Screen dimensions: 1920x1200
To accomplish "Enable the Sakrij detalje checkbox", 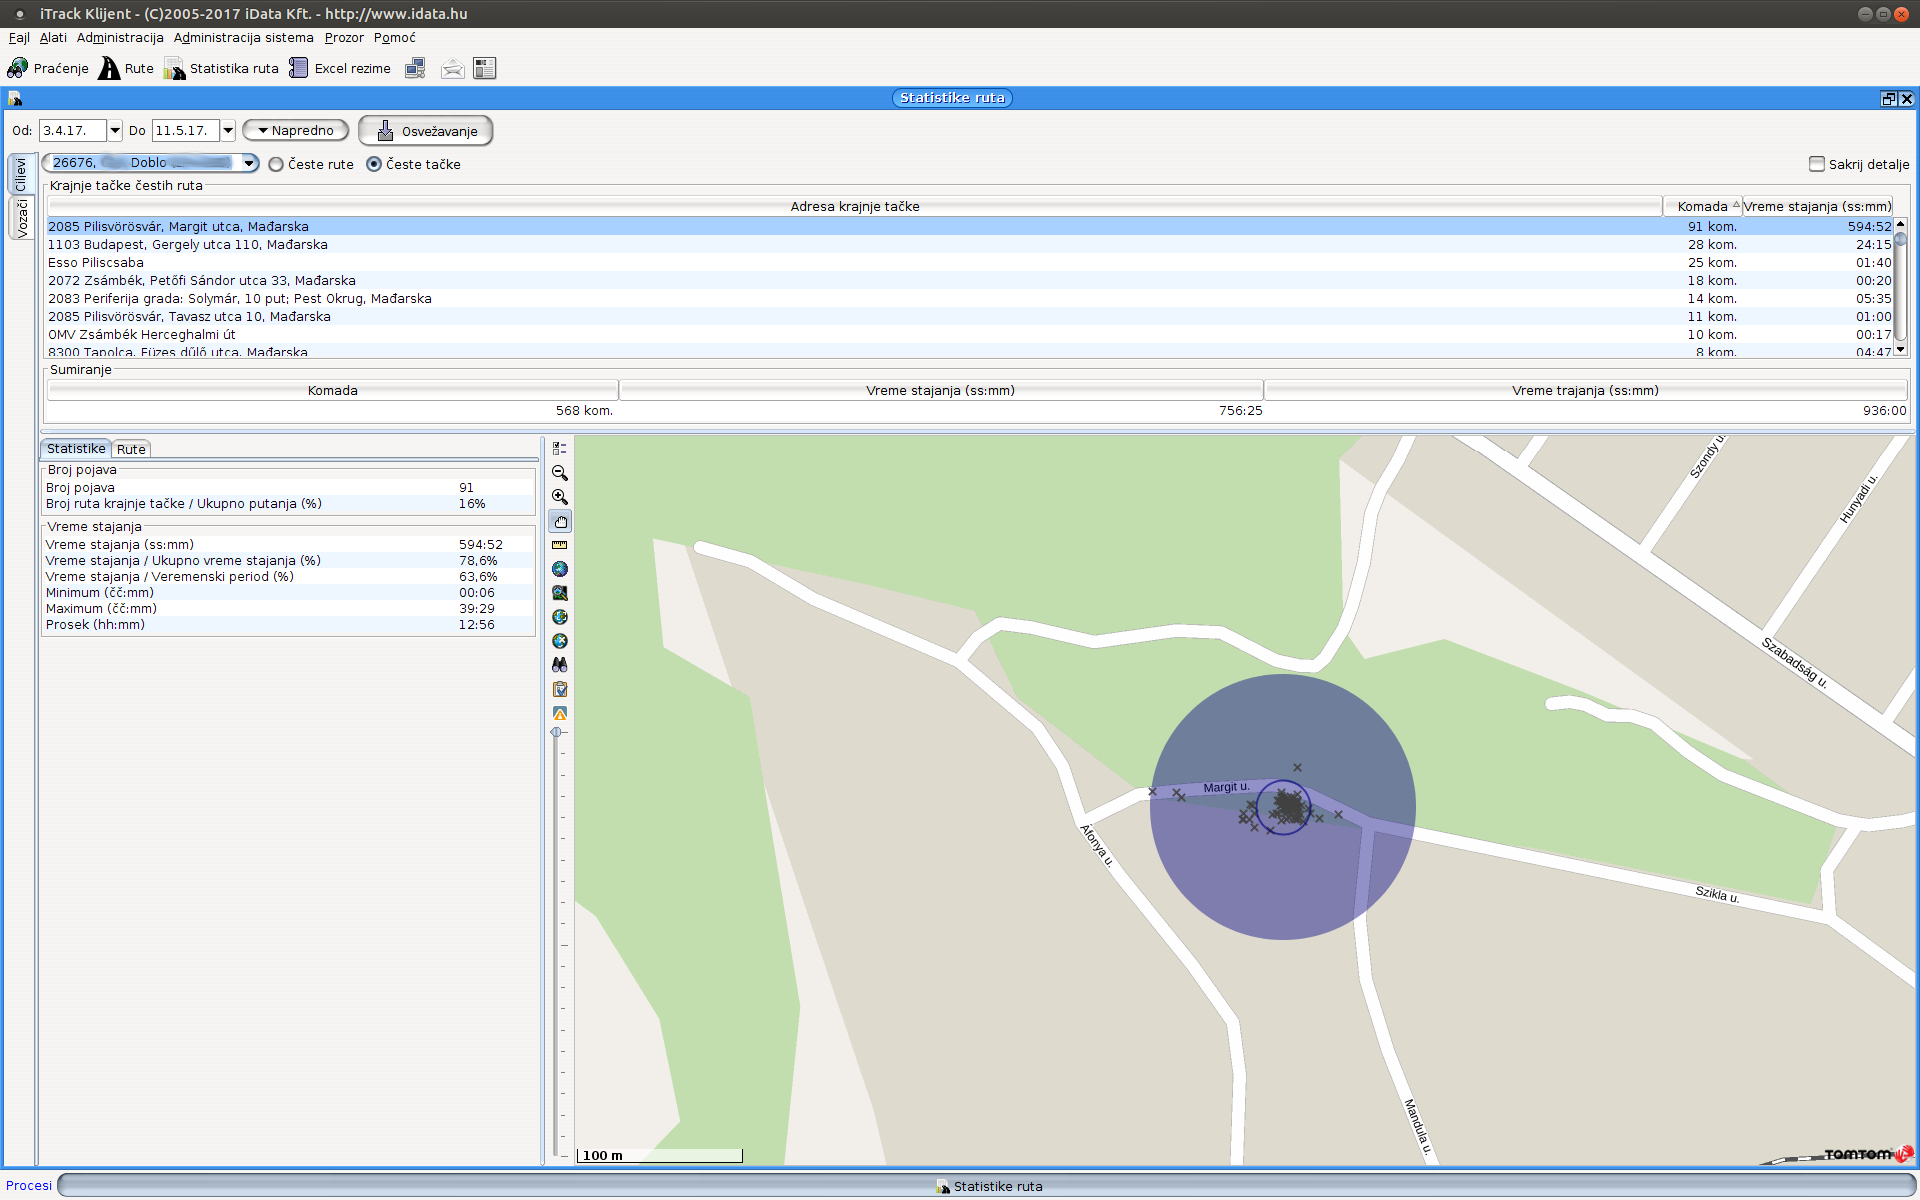I will pos(1816,164).
